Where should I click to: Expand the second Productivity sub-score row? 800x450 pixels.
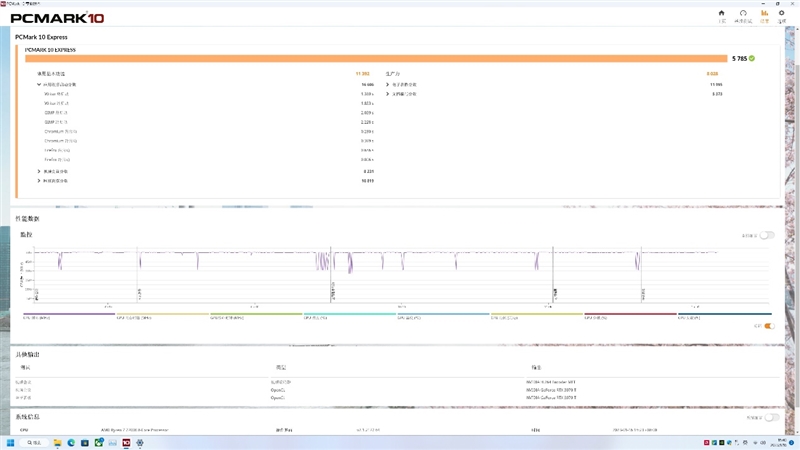pos(388,94)
